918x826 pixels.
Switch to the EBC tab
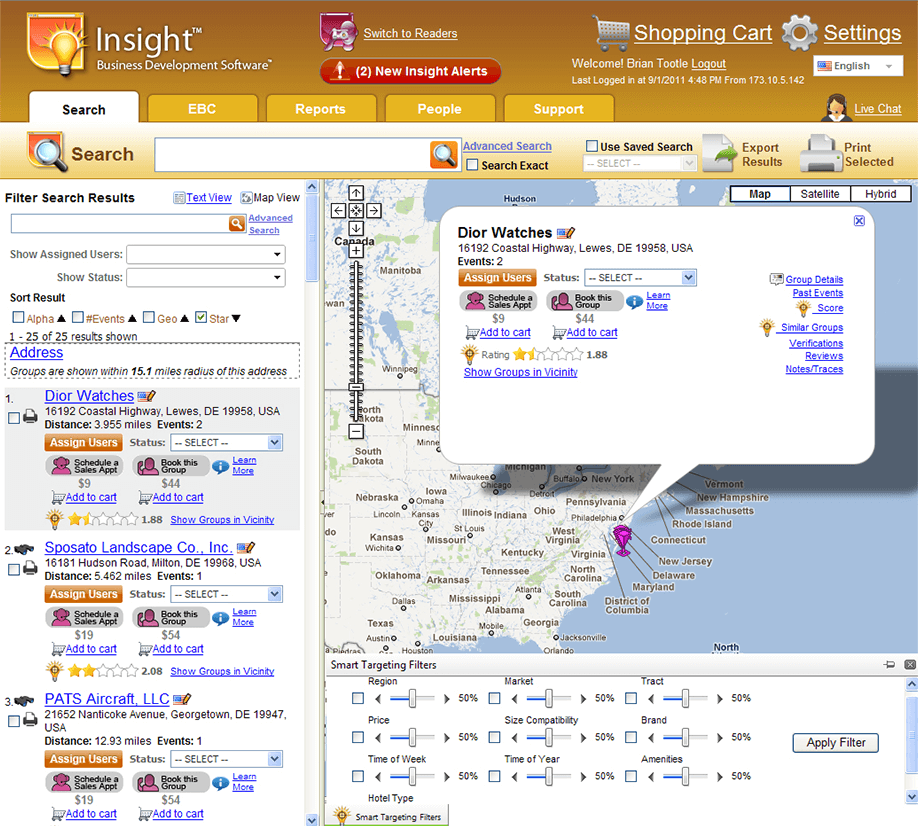coord(203,109)
